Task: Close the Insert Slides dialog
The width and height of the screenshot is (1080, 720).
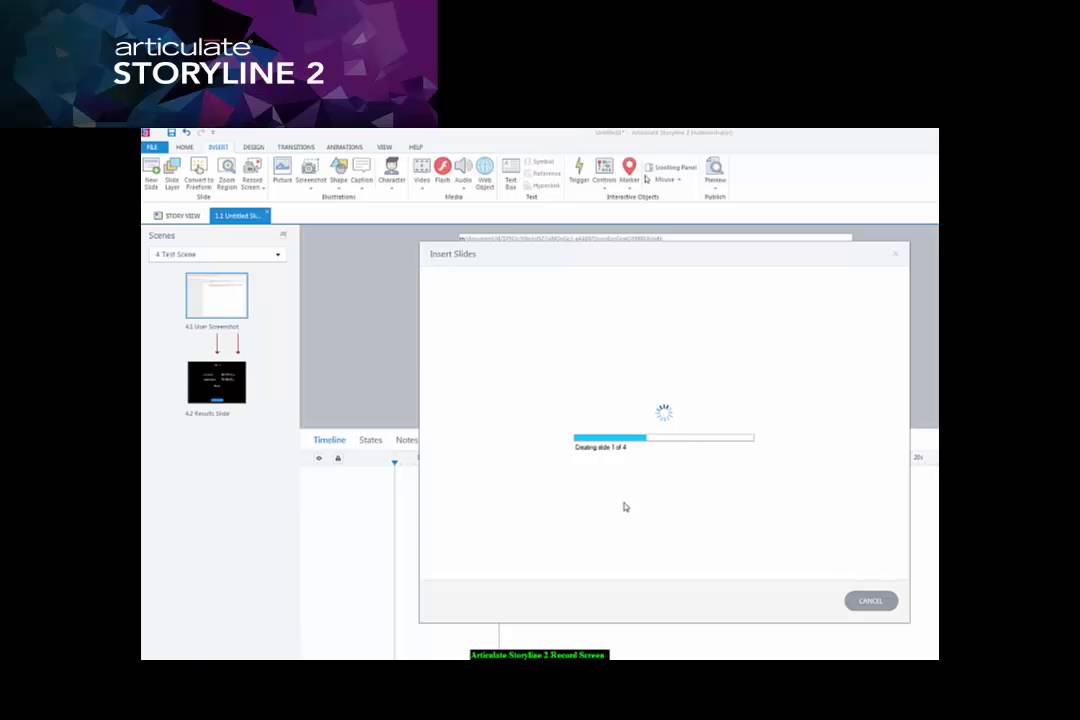Action: coord(895,254)
